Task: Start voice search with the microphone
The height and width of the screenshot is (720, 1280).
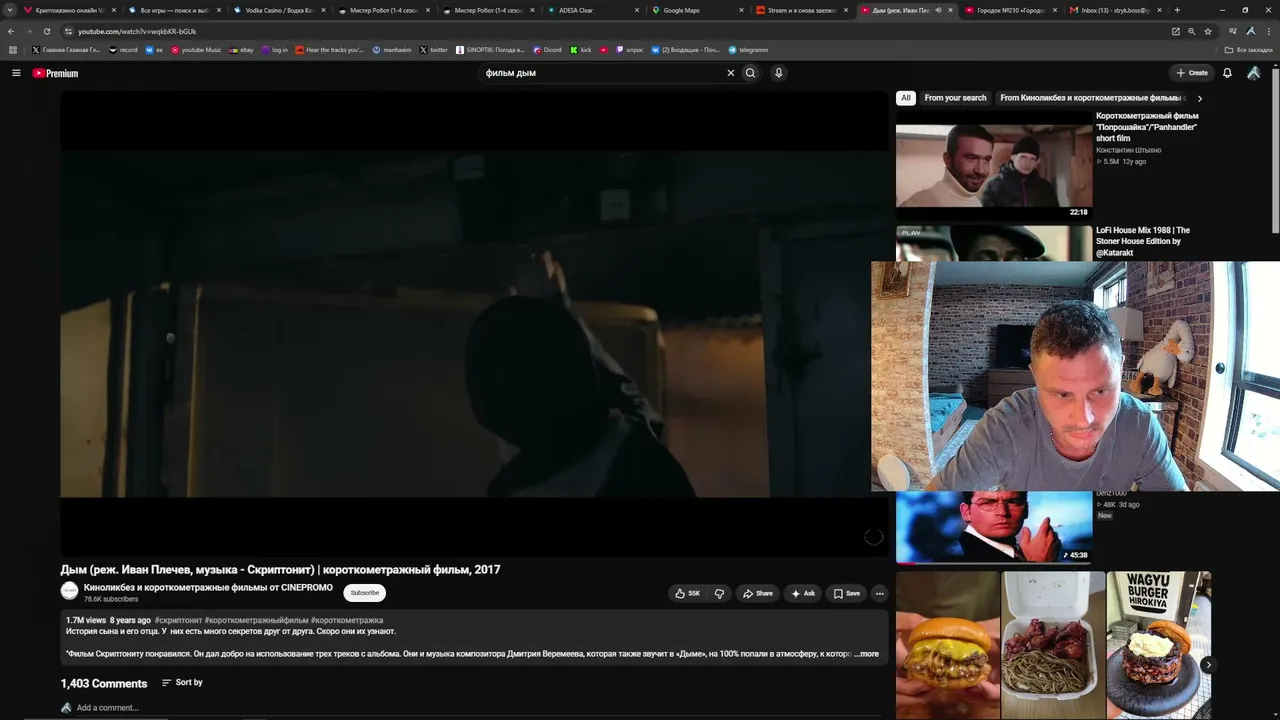Action: (x=779, y=73)
